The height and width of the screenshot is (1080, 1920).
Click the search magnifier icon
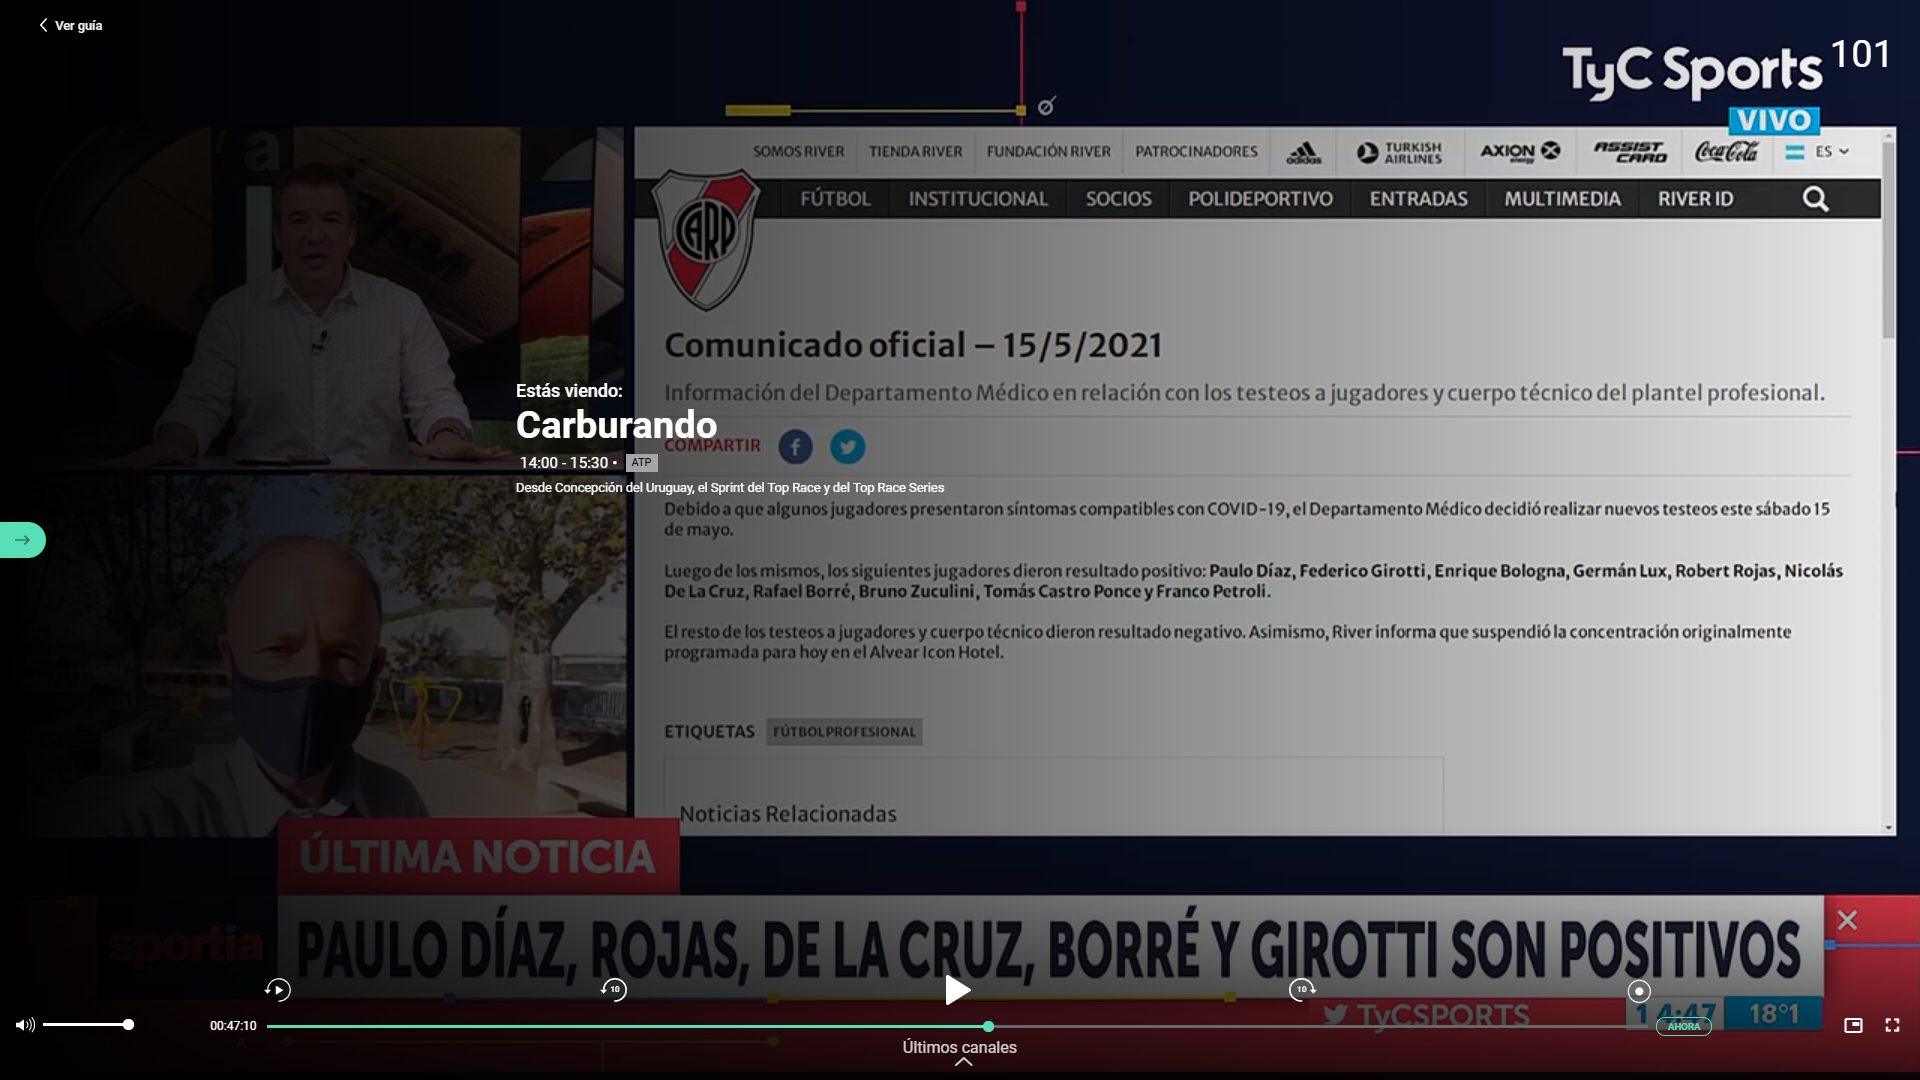[x=1815, y=199]
